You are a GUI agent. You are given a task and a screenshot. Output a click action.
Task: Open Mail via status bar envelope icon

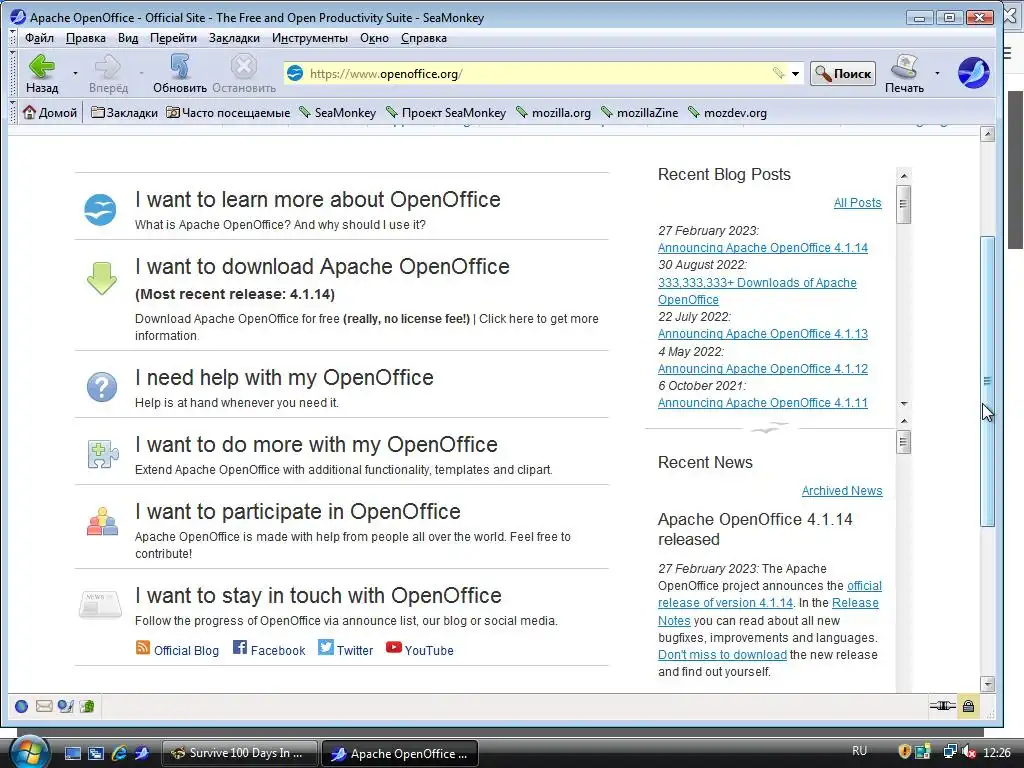pos(44,706)
